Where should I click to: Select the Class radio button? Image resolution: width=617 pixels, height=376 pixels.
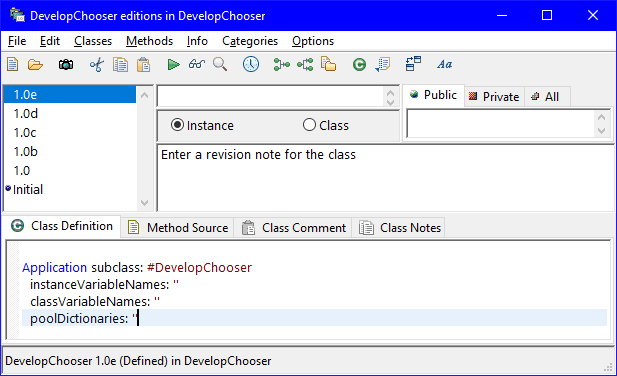click(326, 125)
